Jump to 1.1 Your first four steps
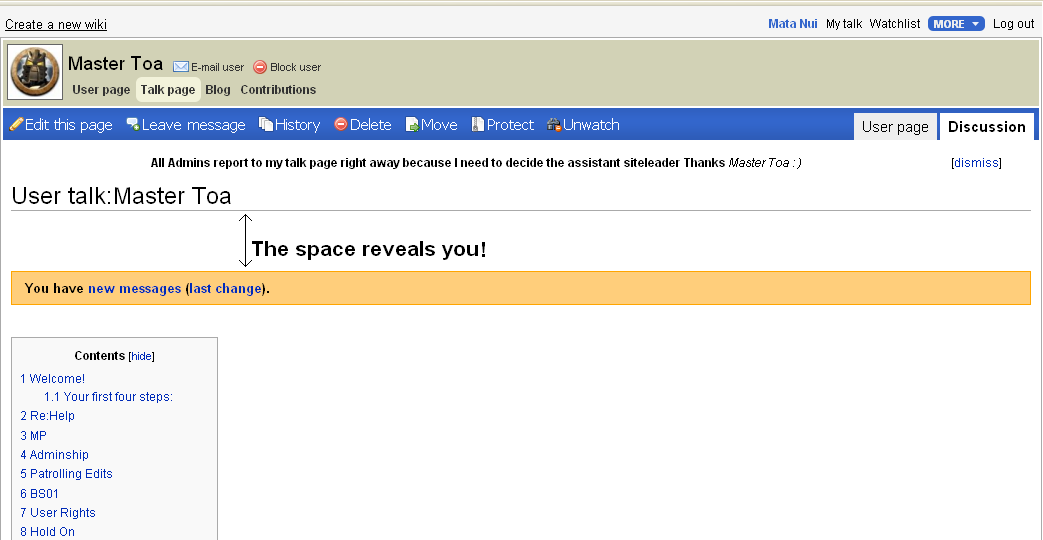 click(108, 397)
